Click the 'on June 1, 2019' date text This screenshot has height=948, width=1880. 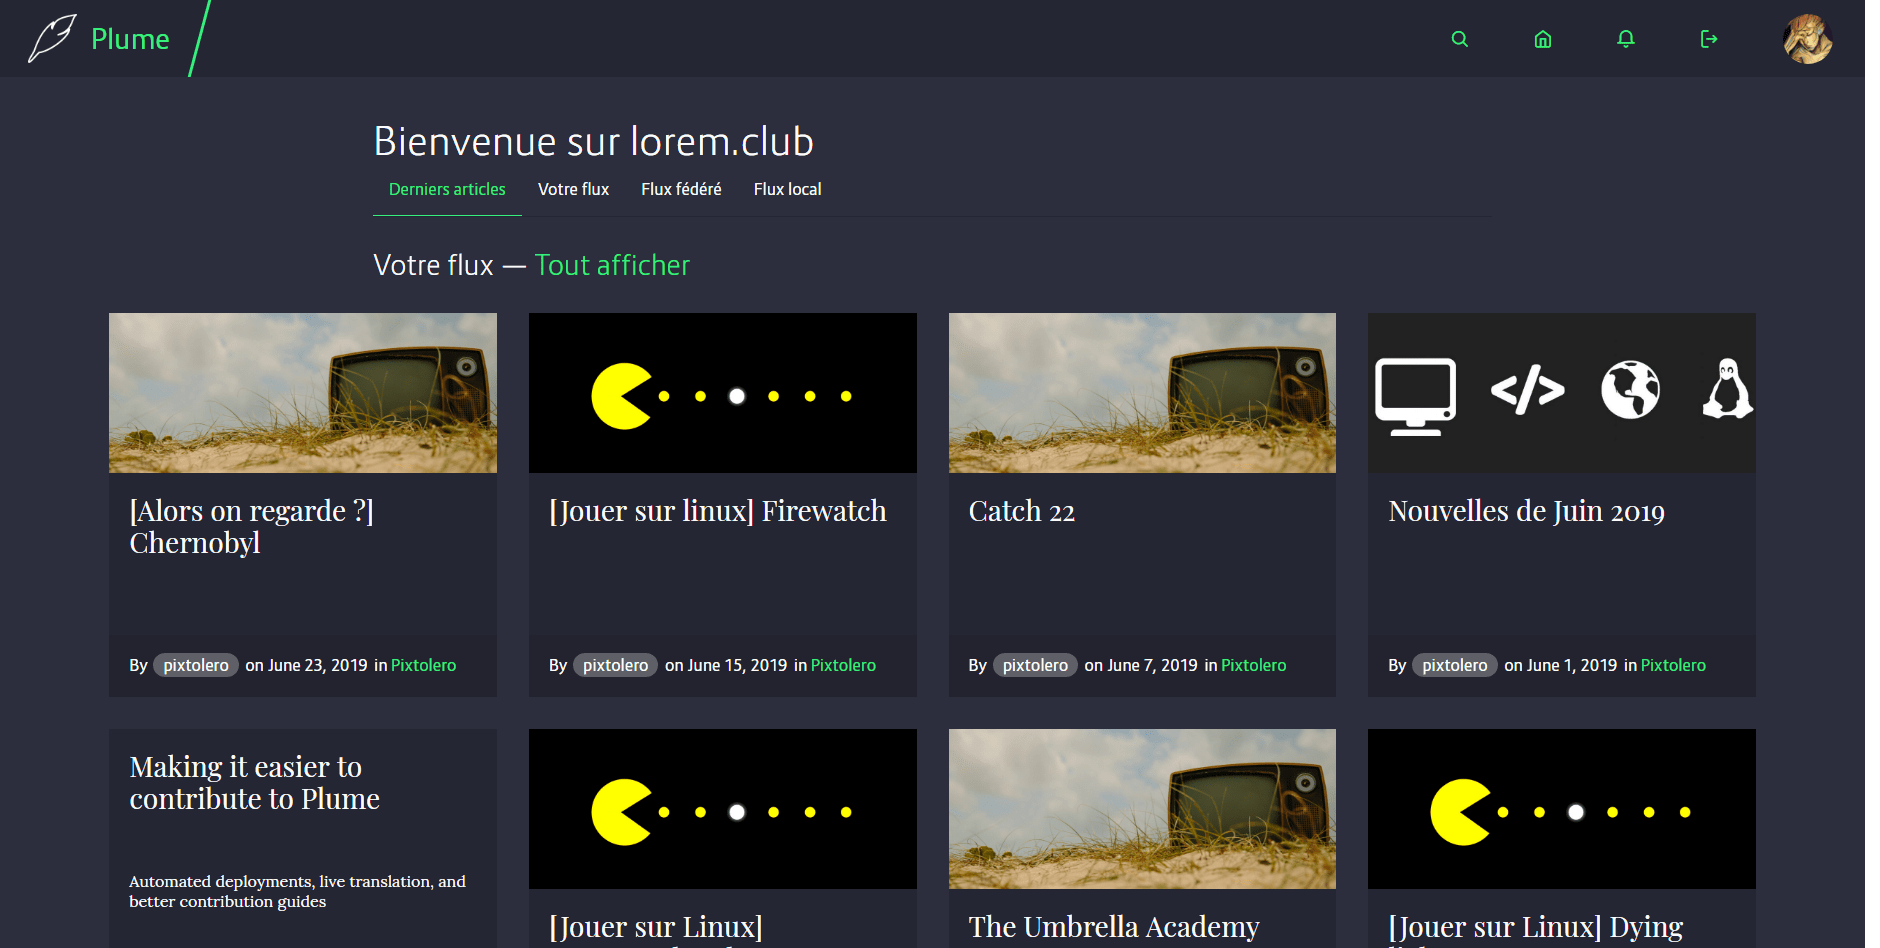click(x=1560, y=665)
